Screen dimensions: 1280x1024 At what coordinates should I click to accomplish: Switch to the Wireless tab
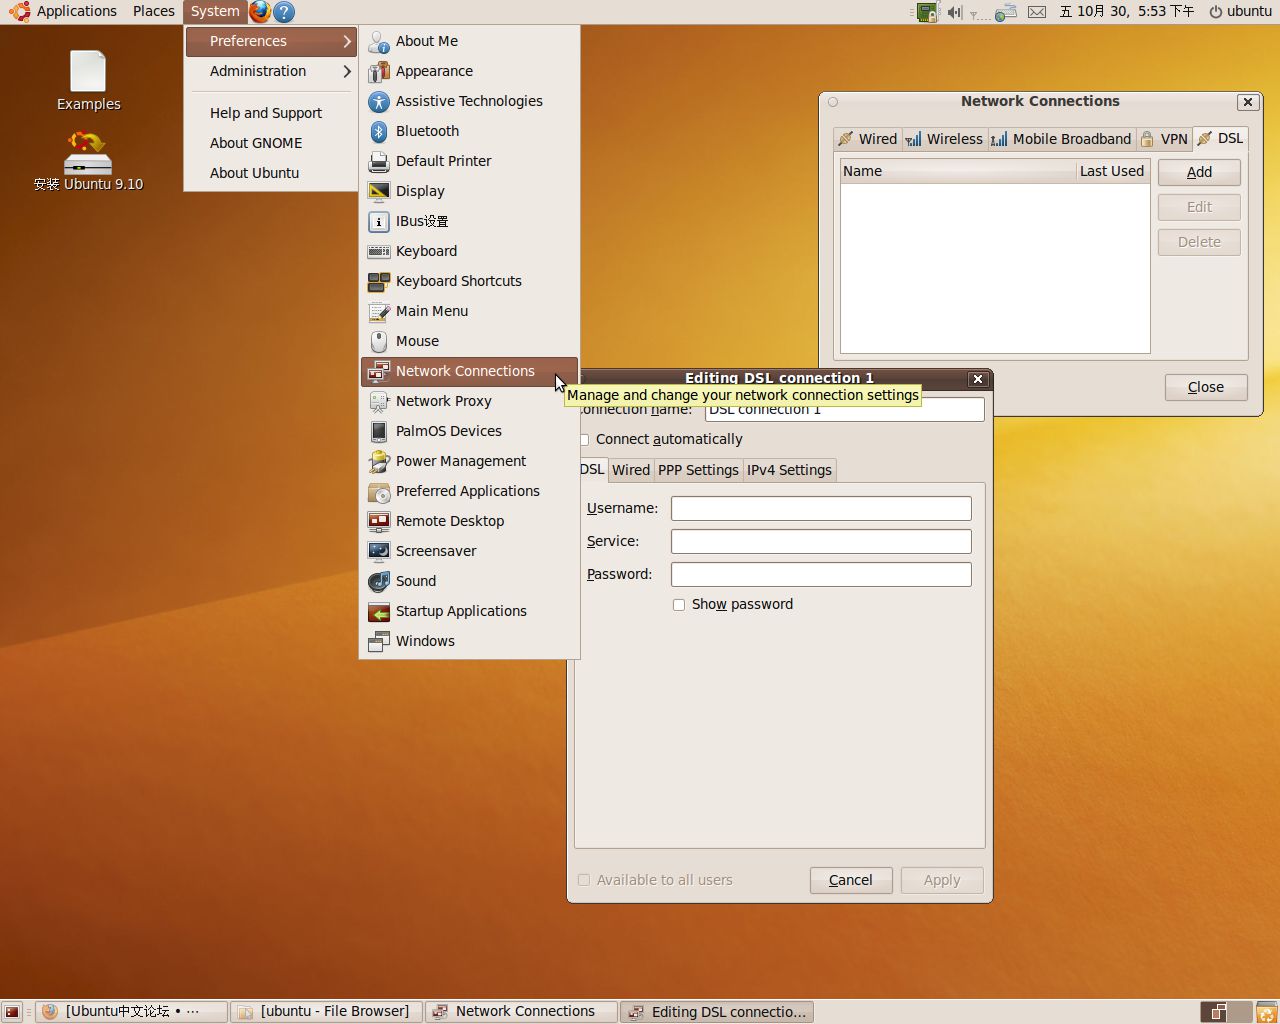(944, 139)
